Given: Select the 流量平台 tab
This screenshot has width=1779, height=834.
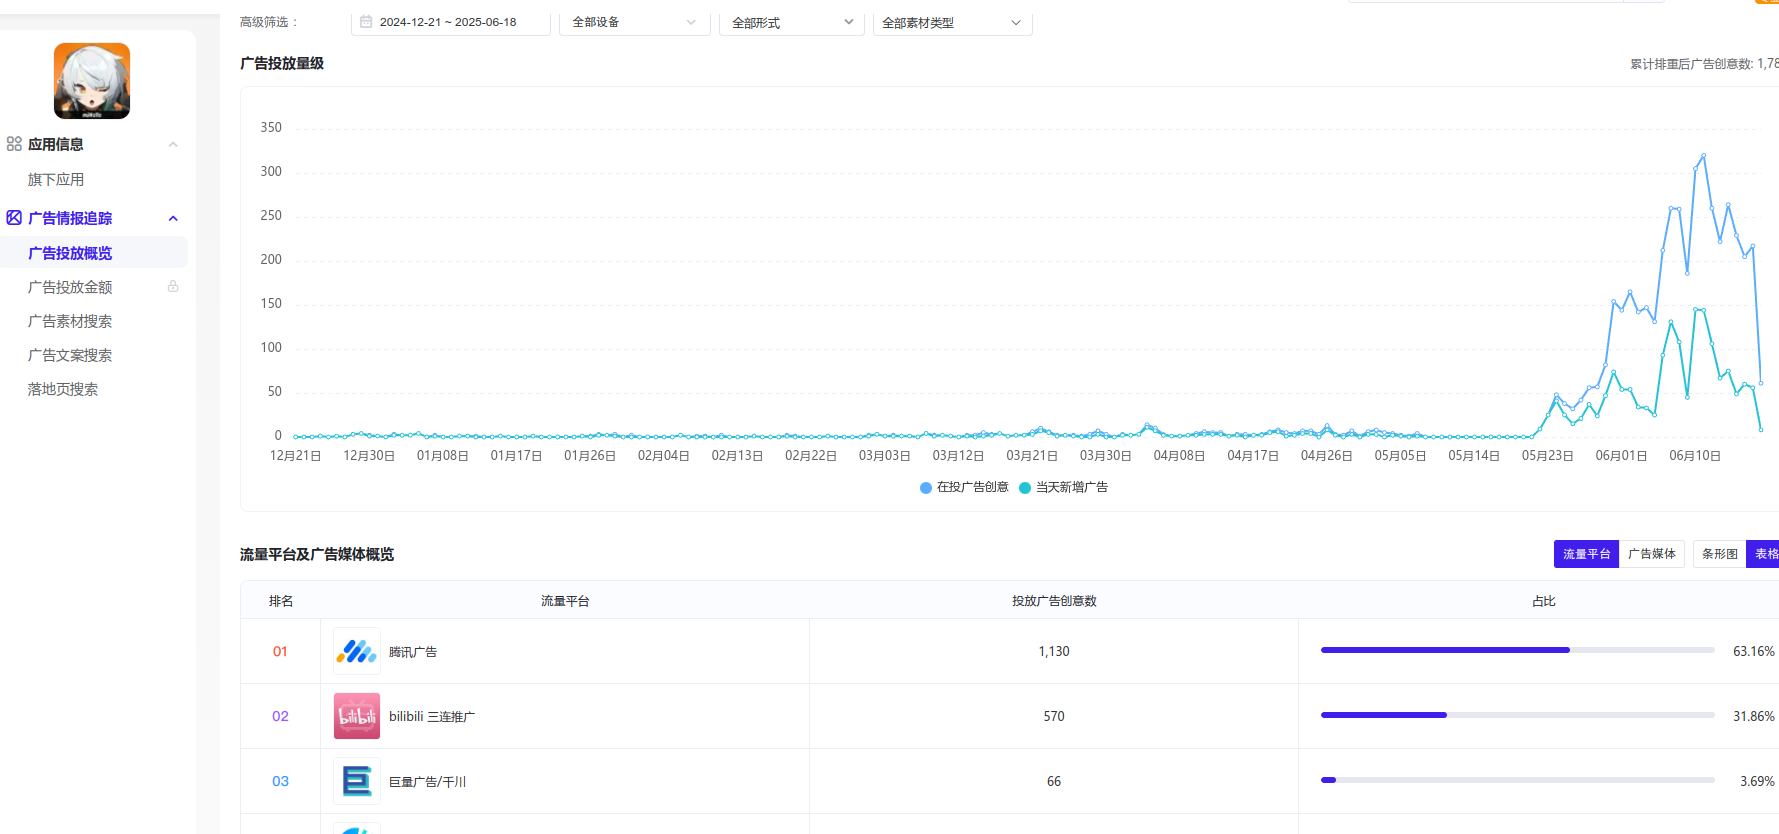Looking at the screenshot, I should point(1585,554).
